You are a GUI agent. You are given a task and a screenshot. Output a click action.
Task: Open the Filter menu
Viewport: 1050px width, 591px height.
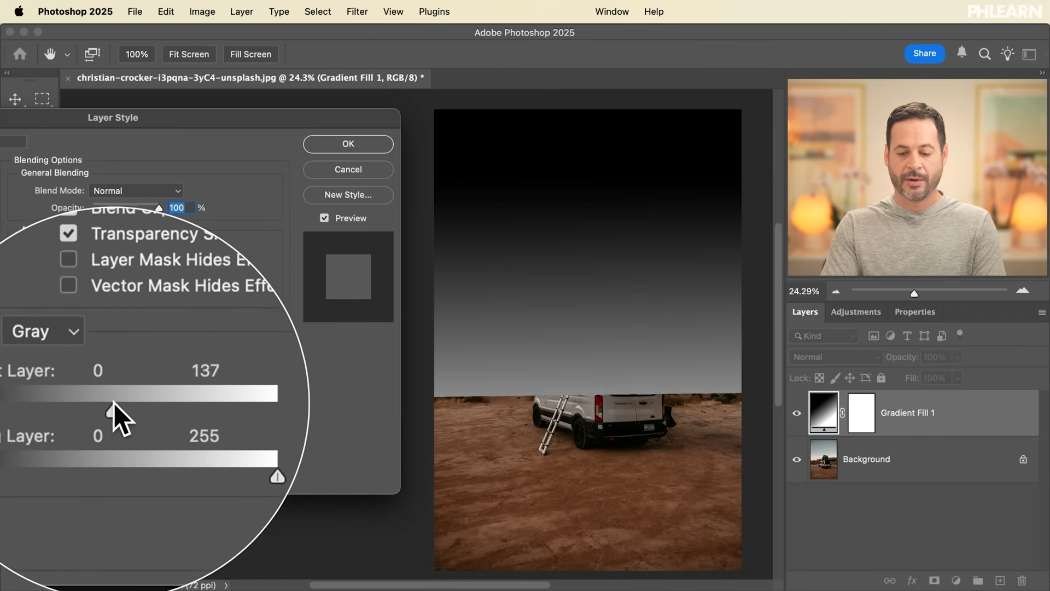(x=357, y=11)
